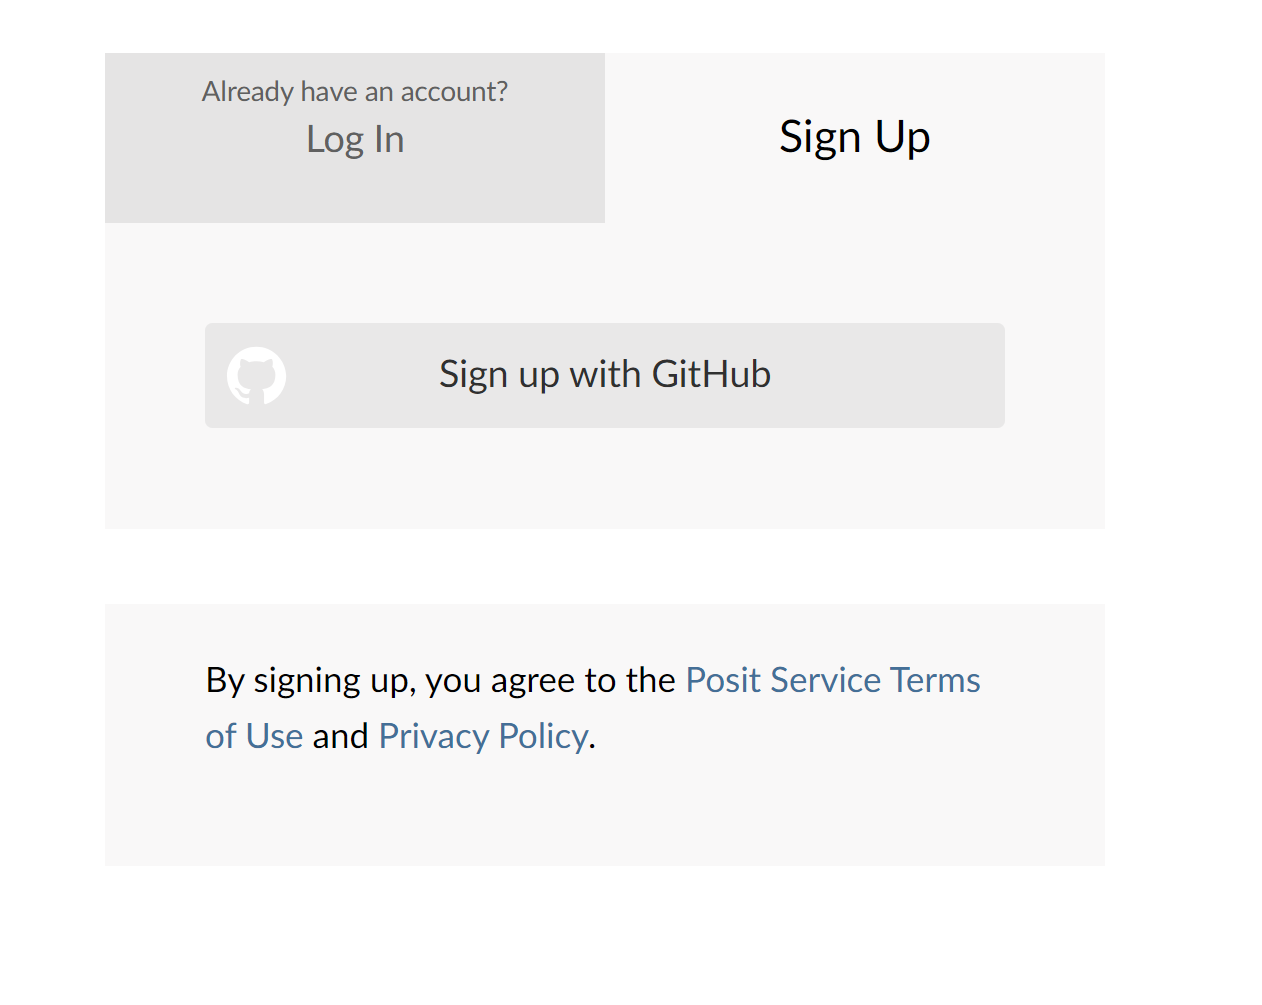Viewport: 1262px width, 1005px height.
Task: Click the "GitHub" word in the button
Action: (711, 375)
